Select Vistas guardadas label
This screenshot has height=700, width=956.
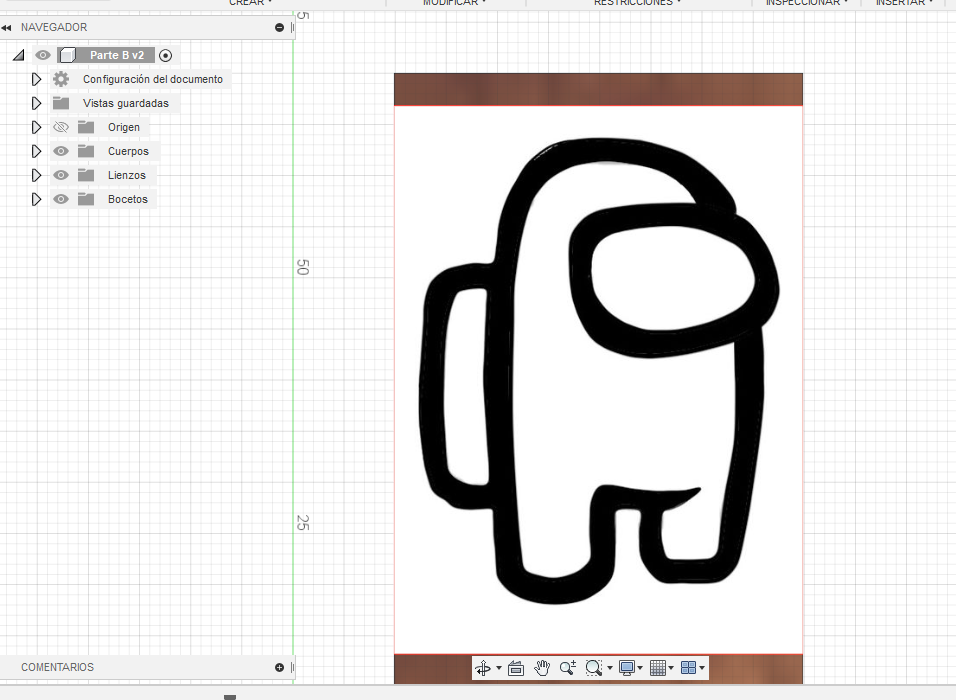(126, 103)
